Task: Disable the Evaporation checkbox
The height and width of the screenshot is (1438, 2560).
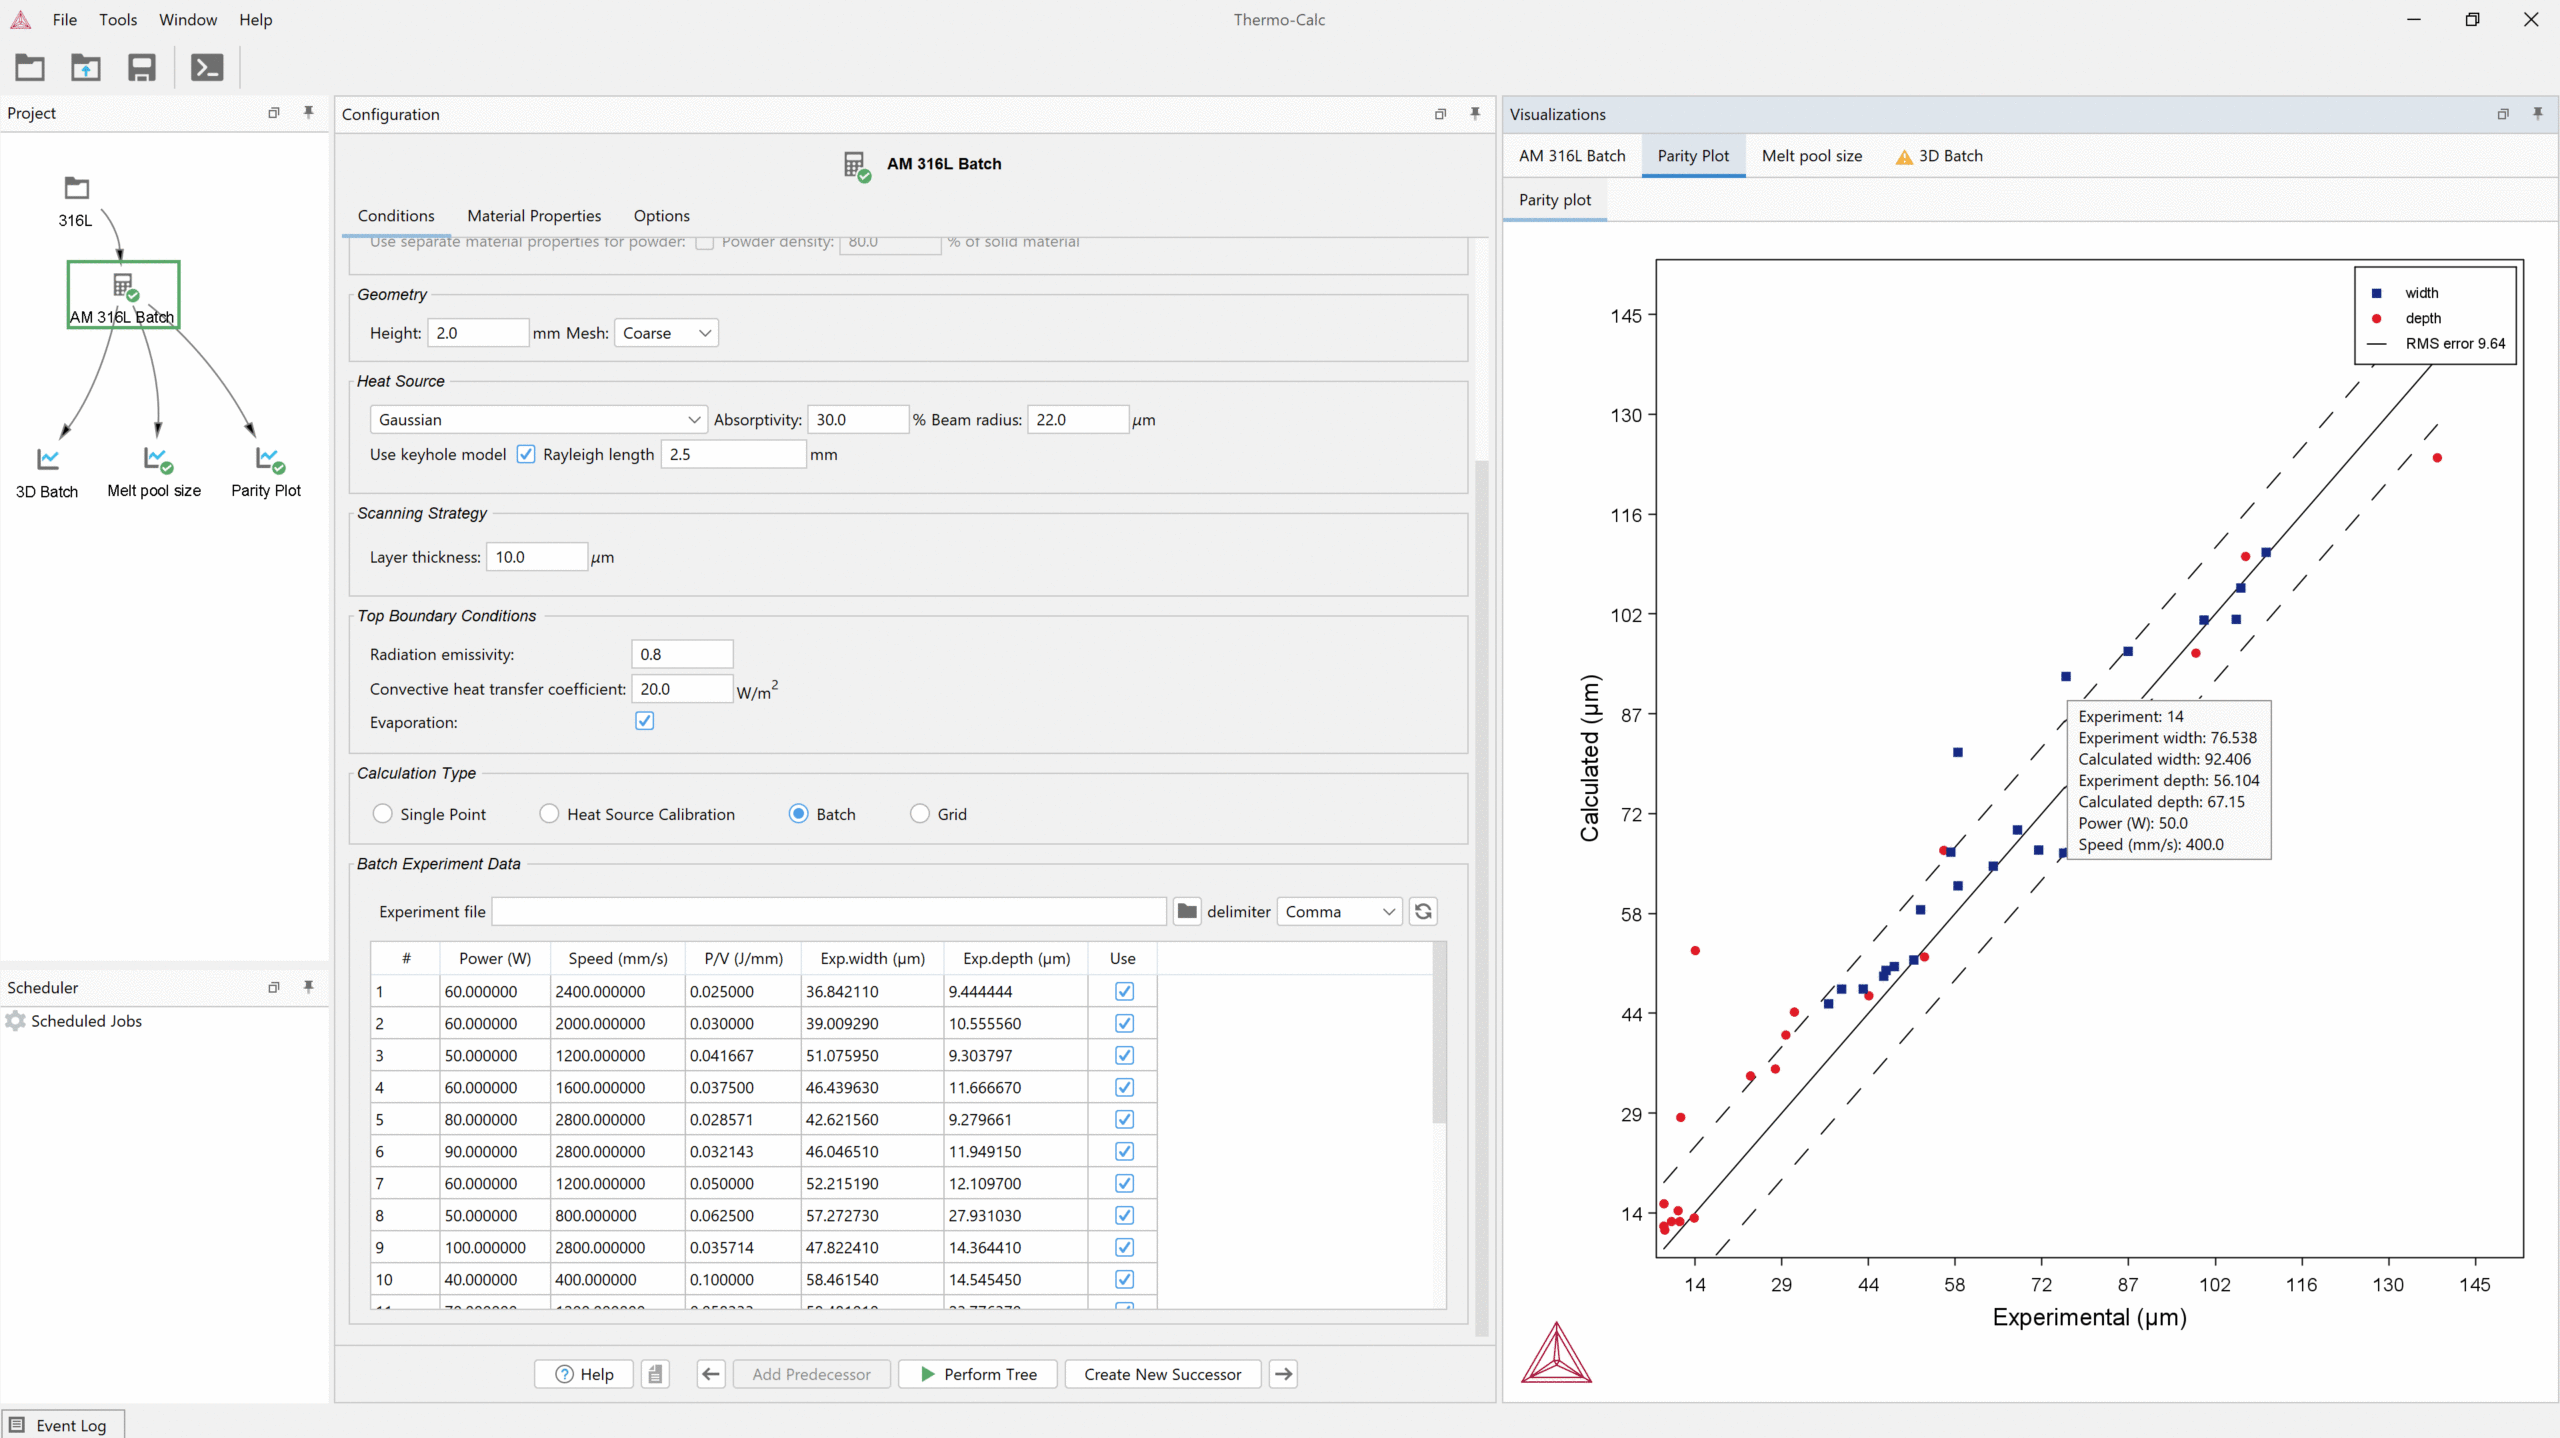Action: coord(644,721)
